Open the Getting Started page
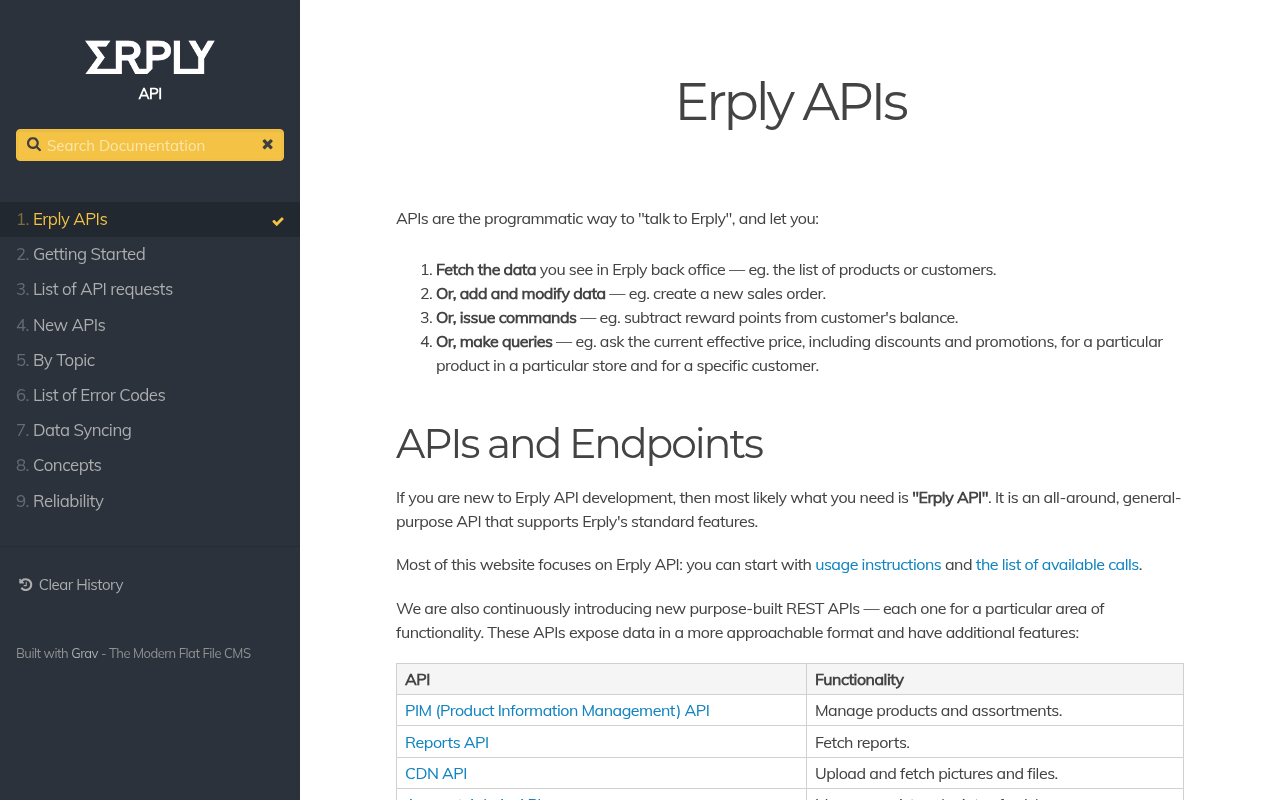This screenshot has height=800, width=1280. (150, 254)
